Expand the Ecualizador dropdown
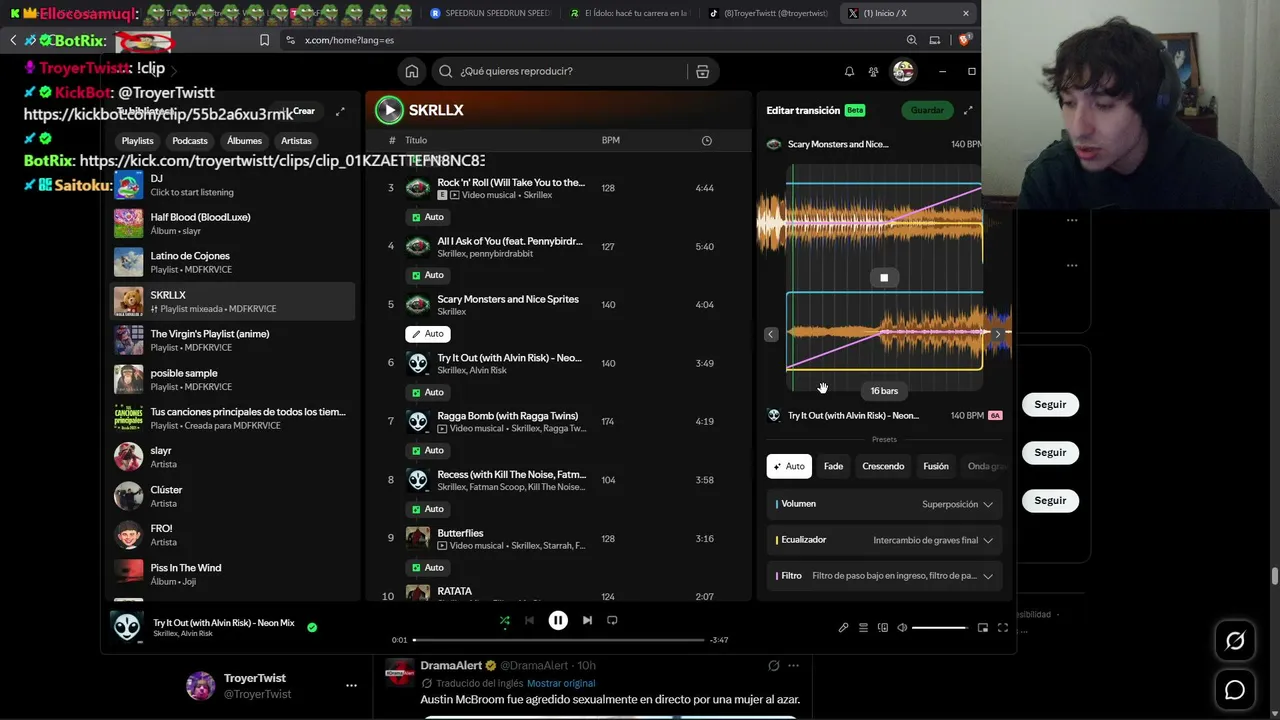Viewport: 1280px width, 720px height. (885, 540)
